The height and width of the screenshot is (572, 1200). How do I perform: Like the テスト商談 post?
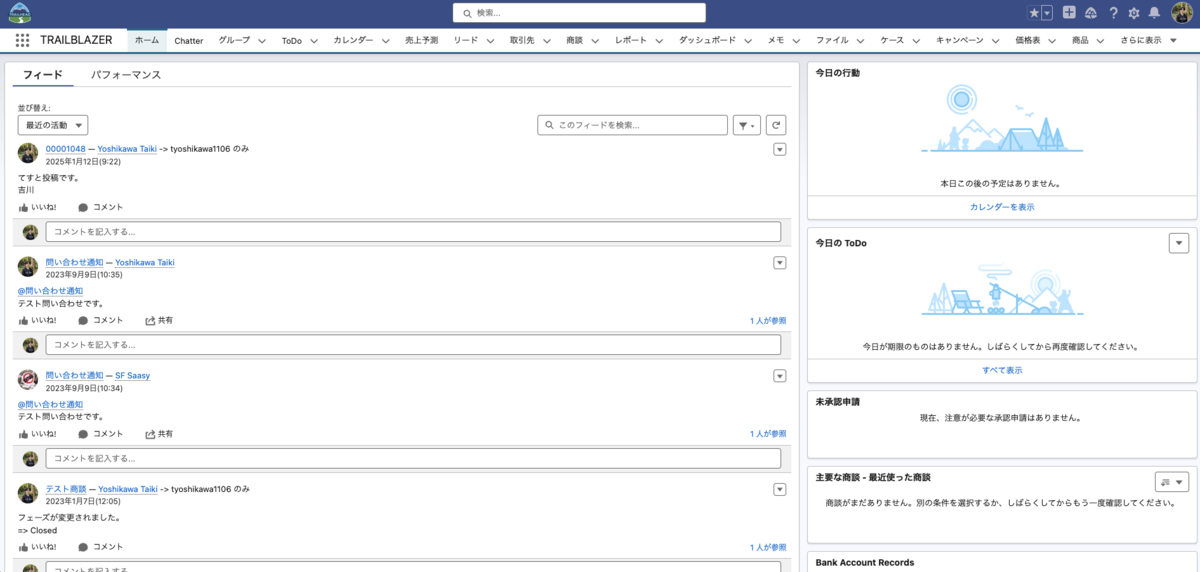click(x=38, y=547)
